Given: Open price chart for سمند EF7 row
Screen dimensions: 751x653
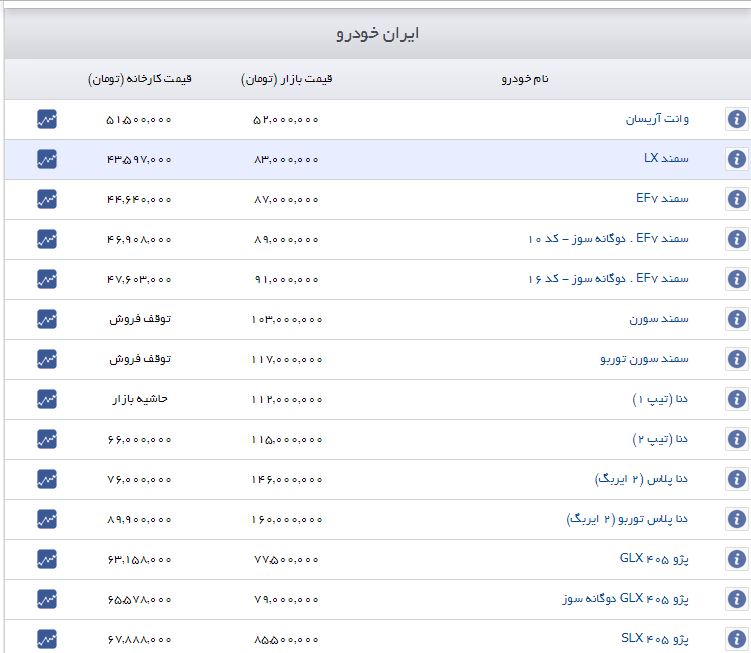Looking at the screenshot, I should [x=47, y=199].
